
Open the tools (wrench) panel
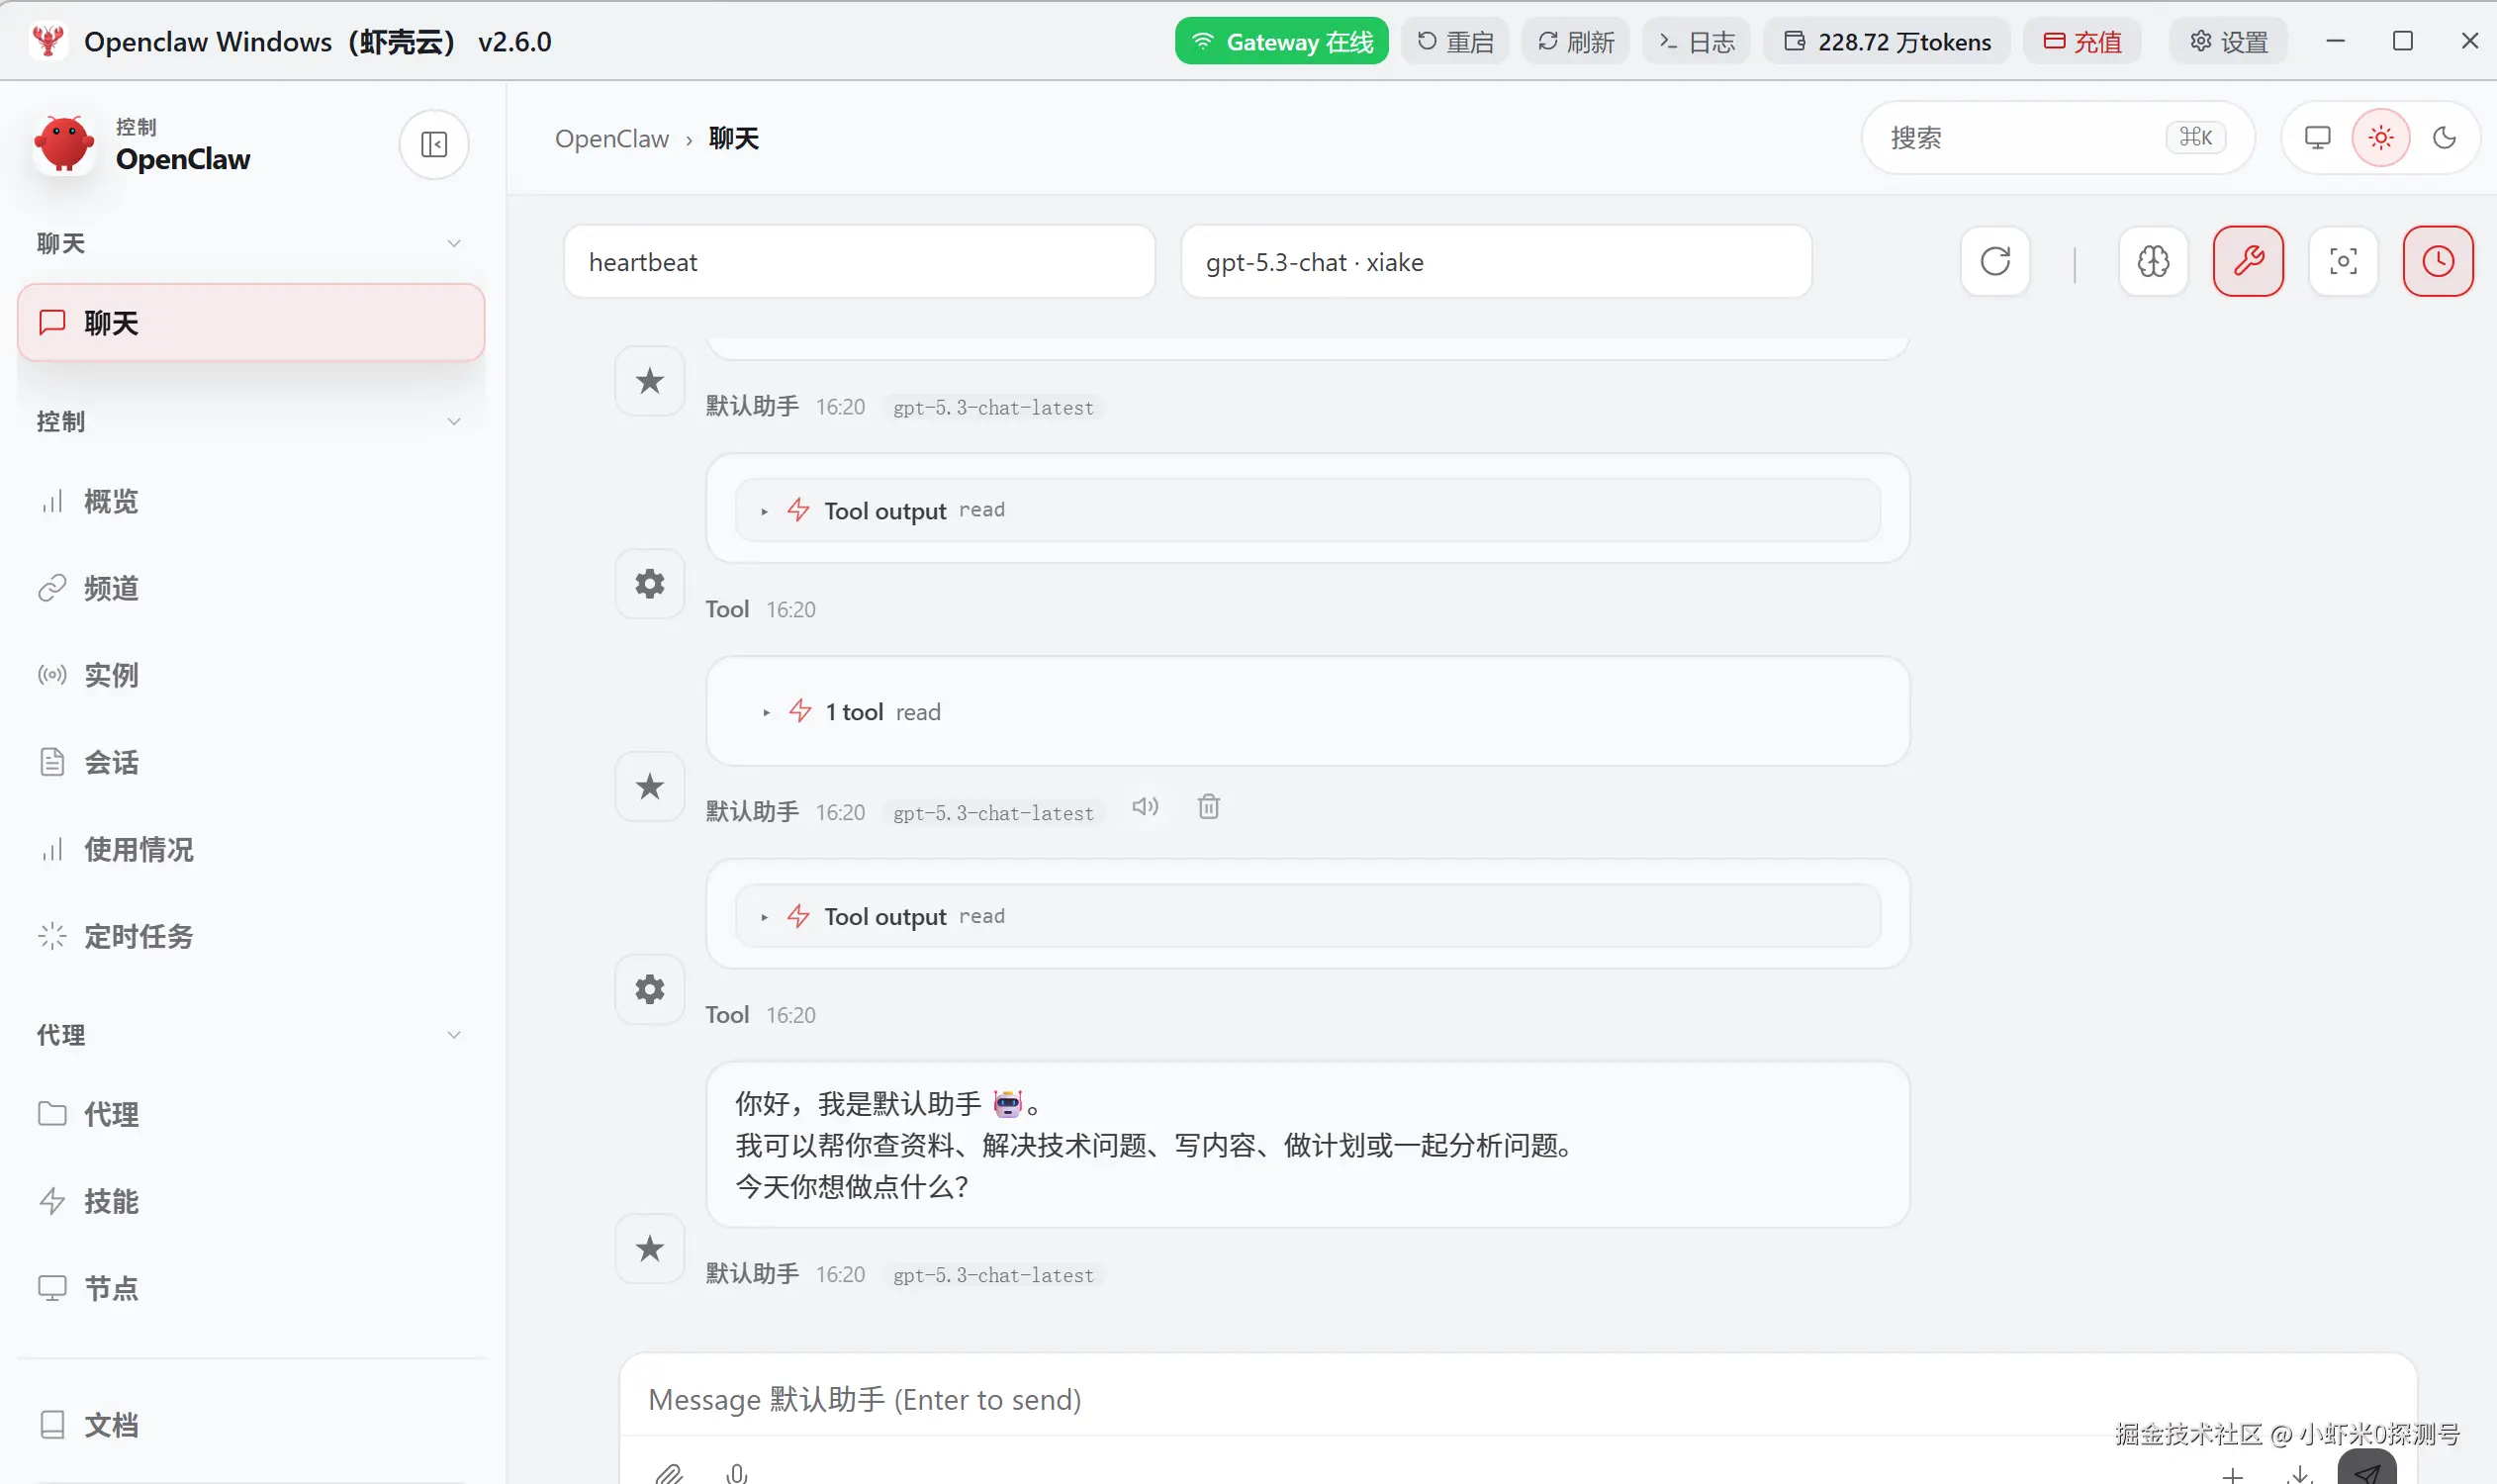click(x=2248, y=261)
